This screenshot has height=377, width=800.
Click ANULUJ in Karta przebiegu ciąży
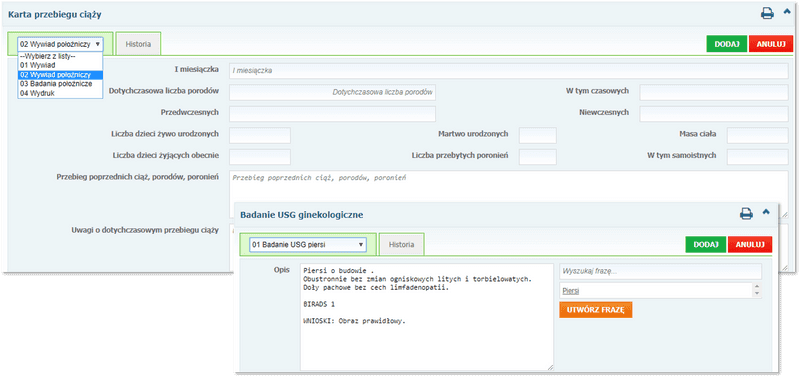tap(770, 44)
